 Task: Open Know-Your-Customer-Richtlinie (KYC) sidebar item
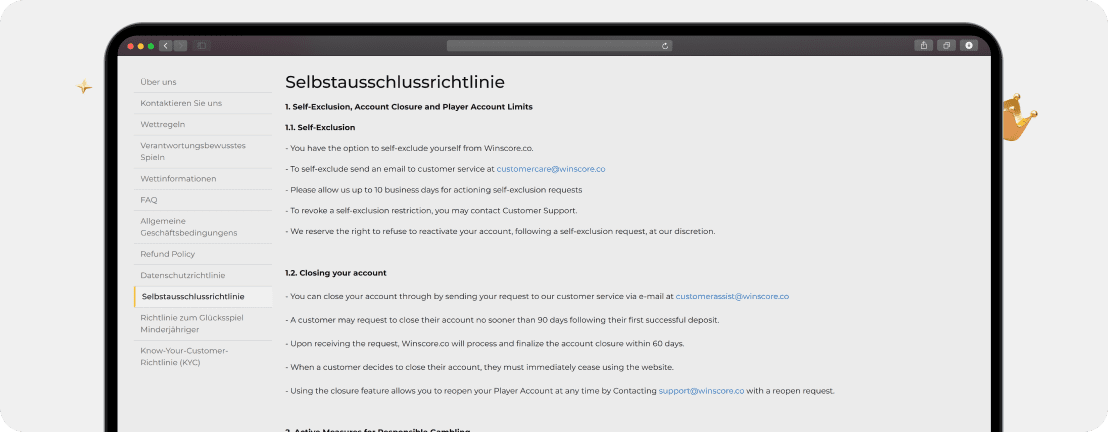(185, 356)
